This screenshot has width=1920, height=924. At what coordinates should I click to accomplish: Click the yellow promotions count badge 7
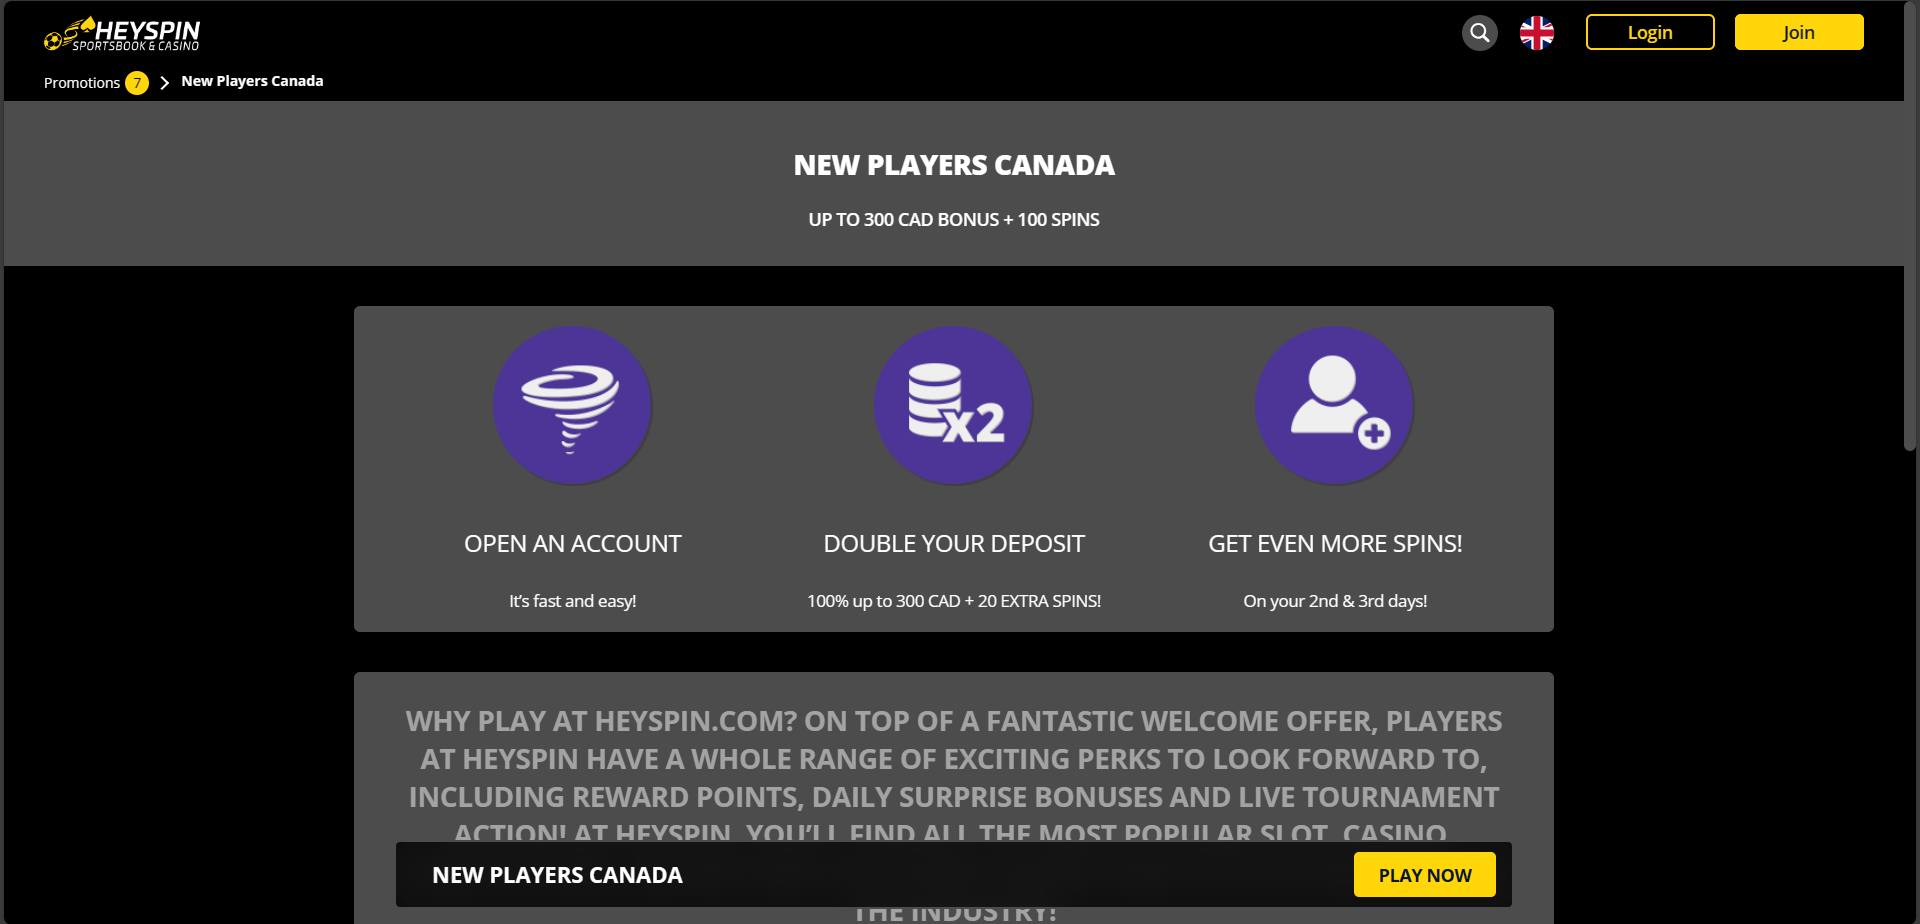(137, 83)
